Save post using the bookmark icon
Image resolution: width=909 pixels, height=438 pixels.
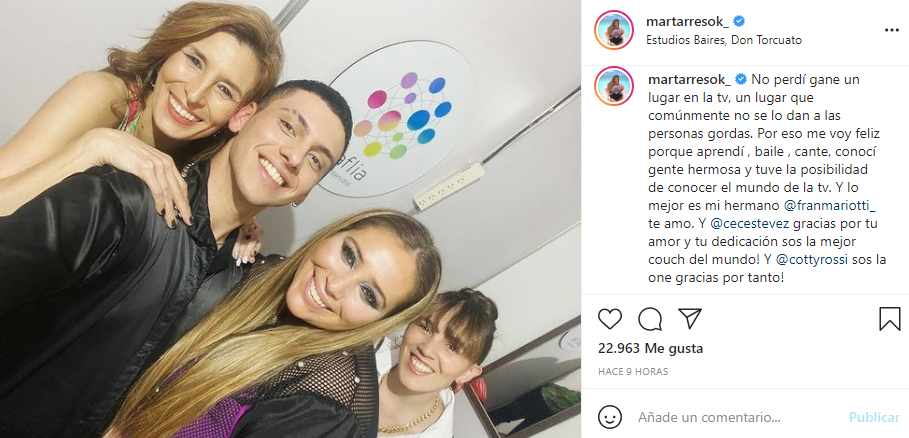pos(889,319)
